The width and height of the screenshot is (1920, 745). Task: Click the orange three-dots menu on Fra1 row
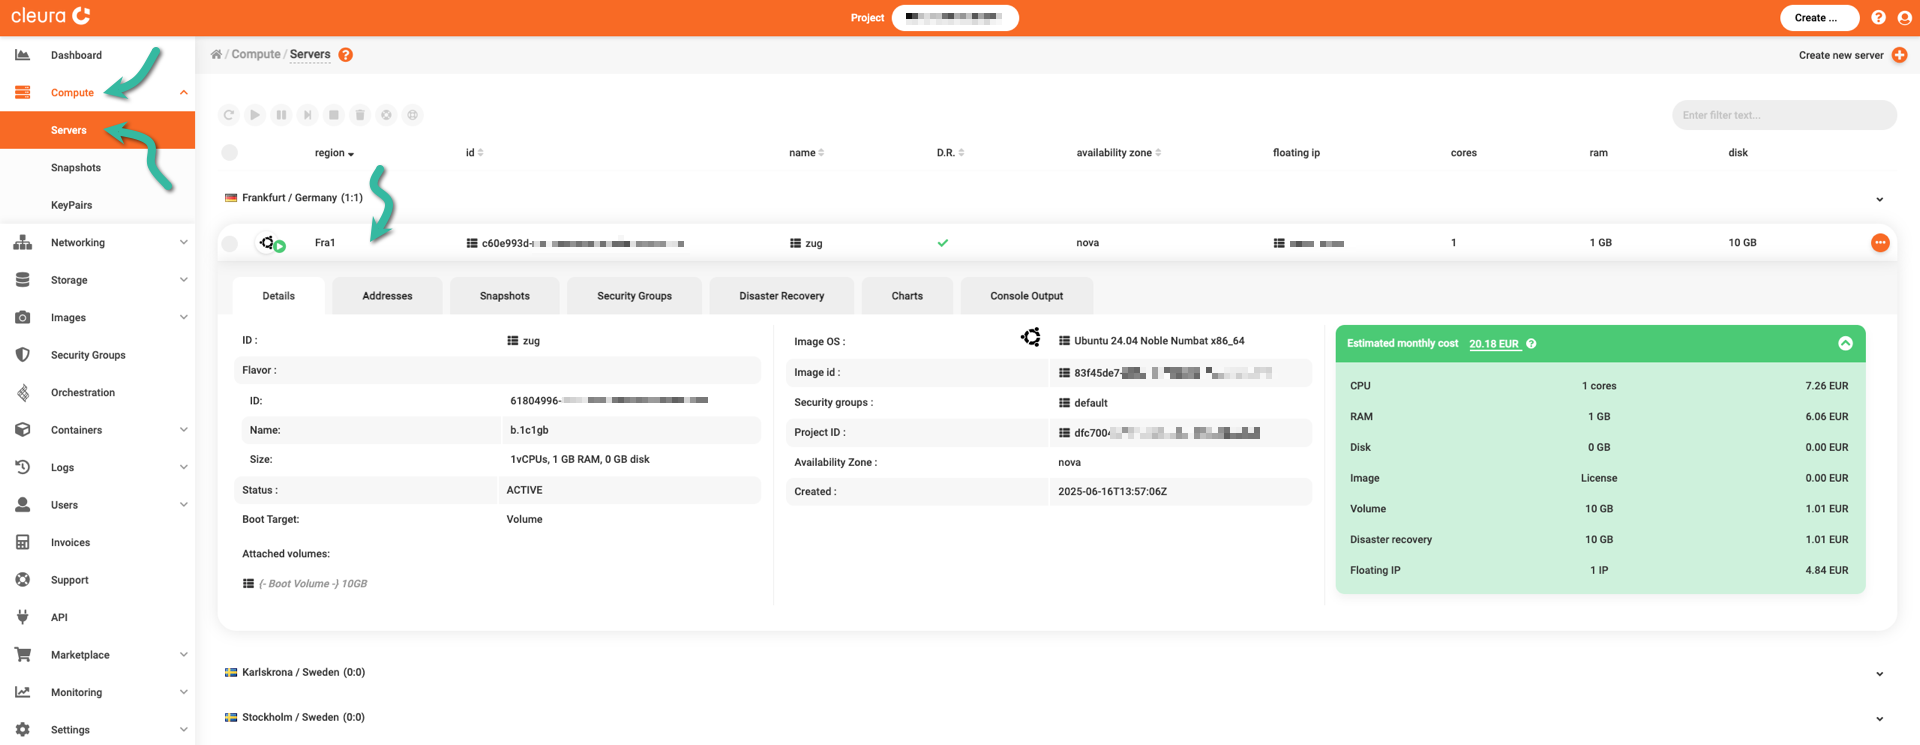coord(1880,243)
